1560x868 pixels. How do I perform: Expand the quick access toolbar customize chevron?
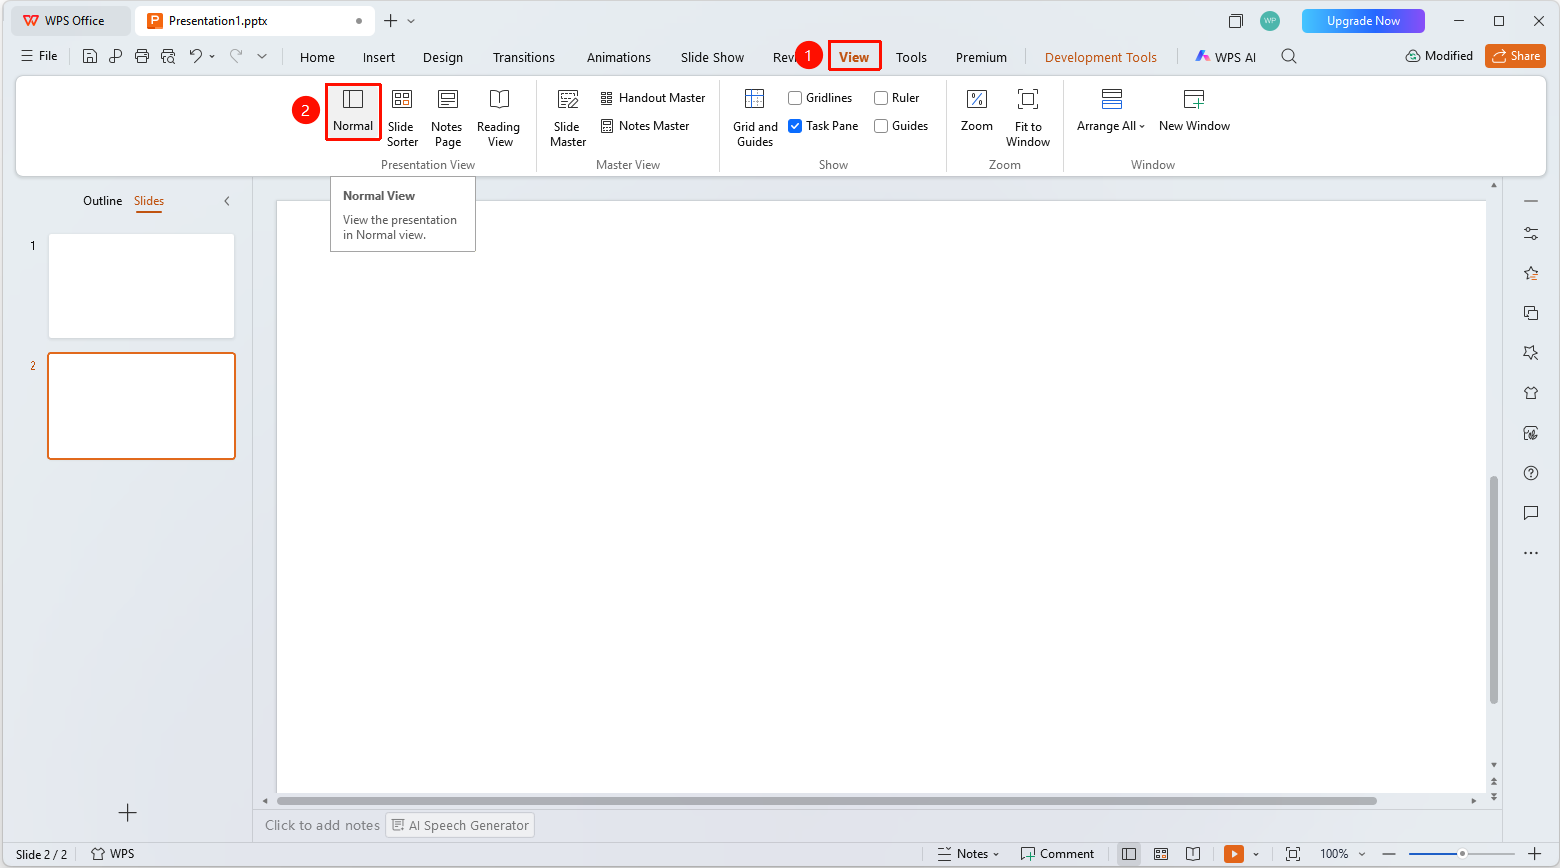coord(262,56)
